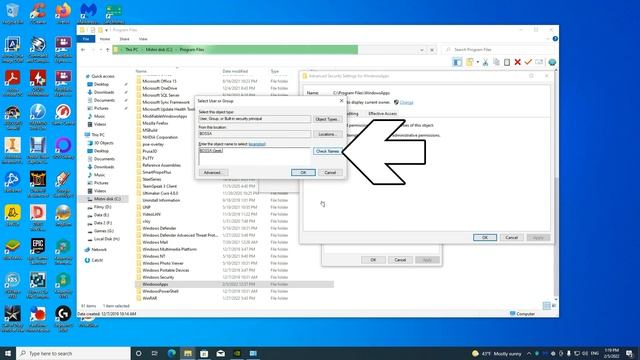This screenshot has width=640, height=360.
Task: Click the Back arrow in Explorer
Action: (83, 50)
